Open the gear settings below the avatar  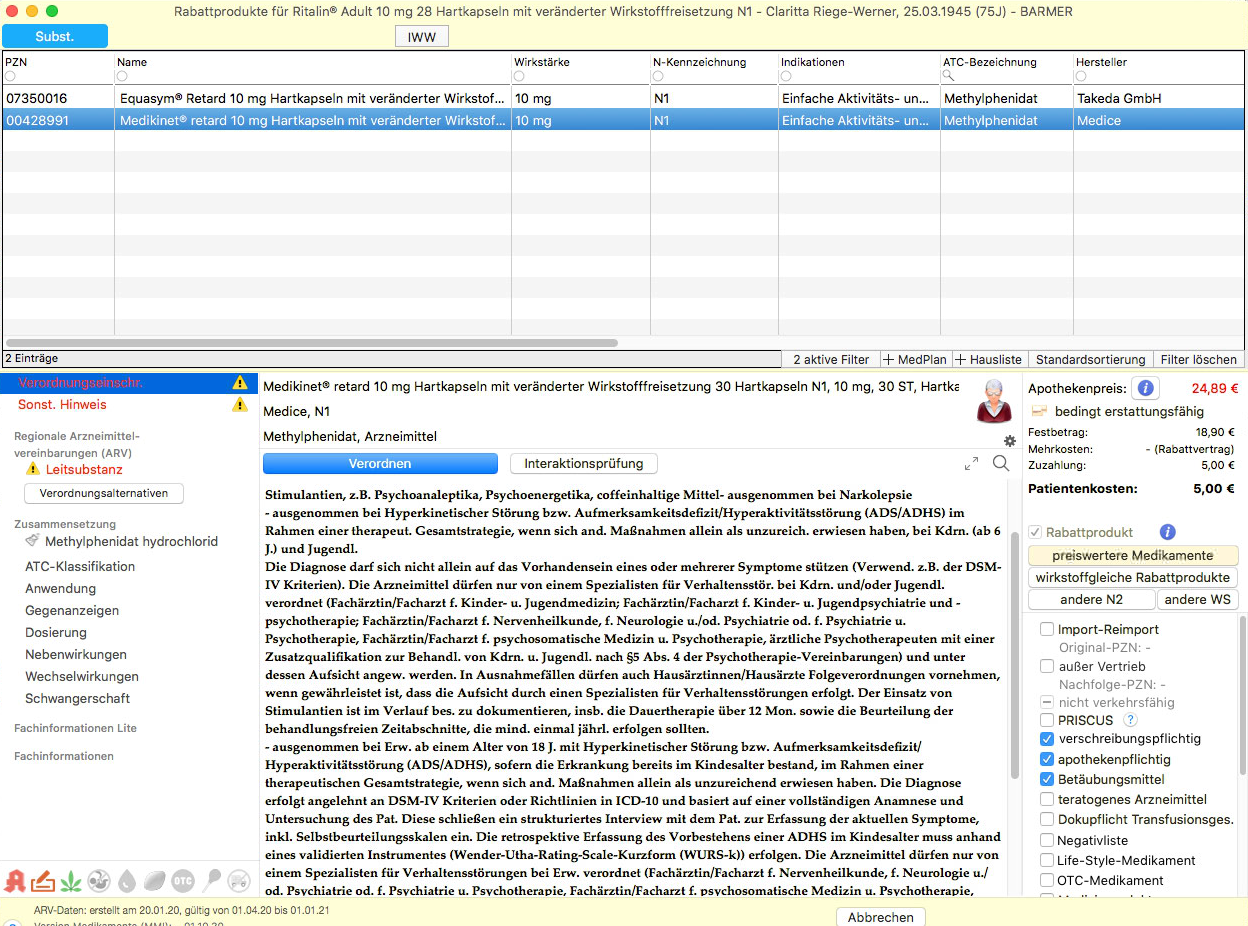(x=1009, y=441)
